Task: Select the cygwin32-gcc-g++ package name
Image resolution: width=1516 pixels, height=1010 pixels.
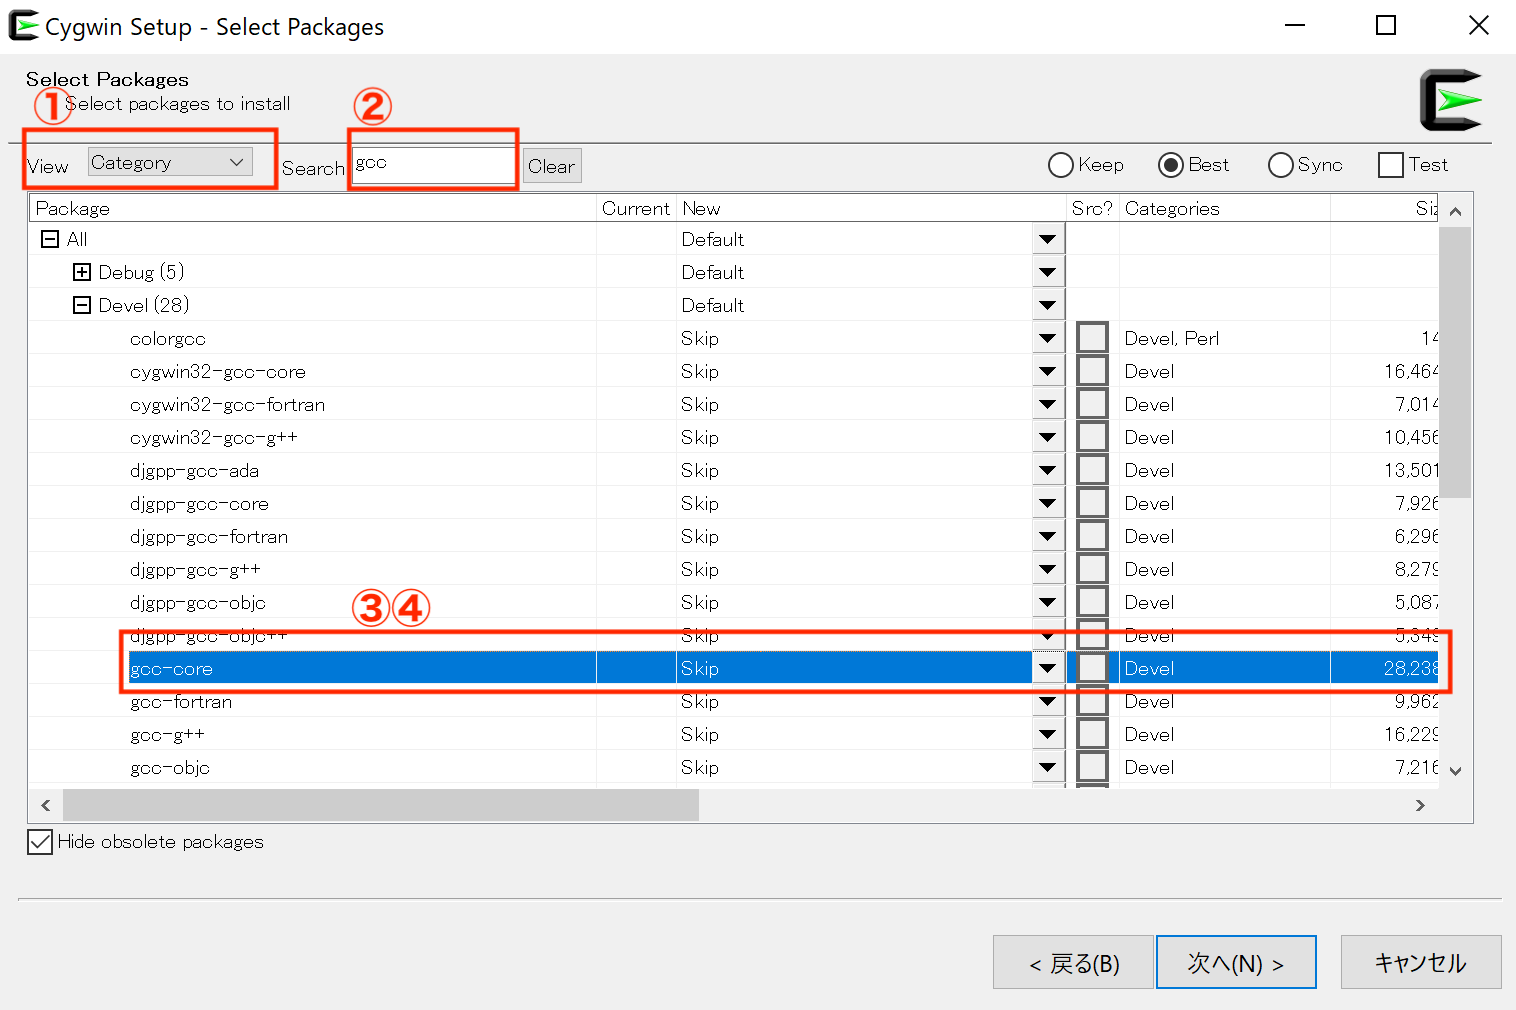Action: (214, 437)
